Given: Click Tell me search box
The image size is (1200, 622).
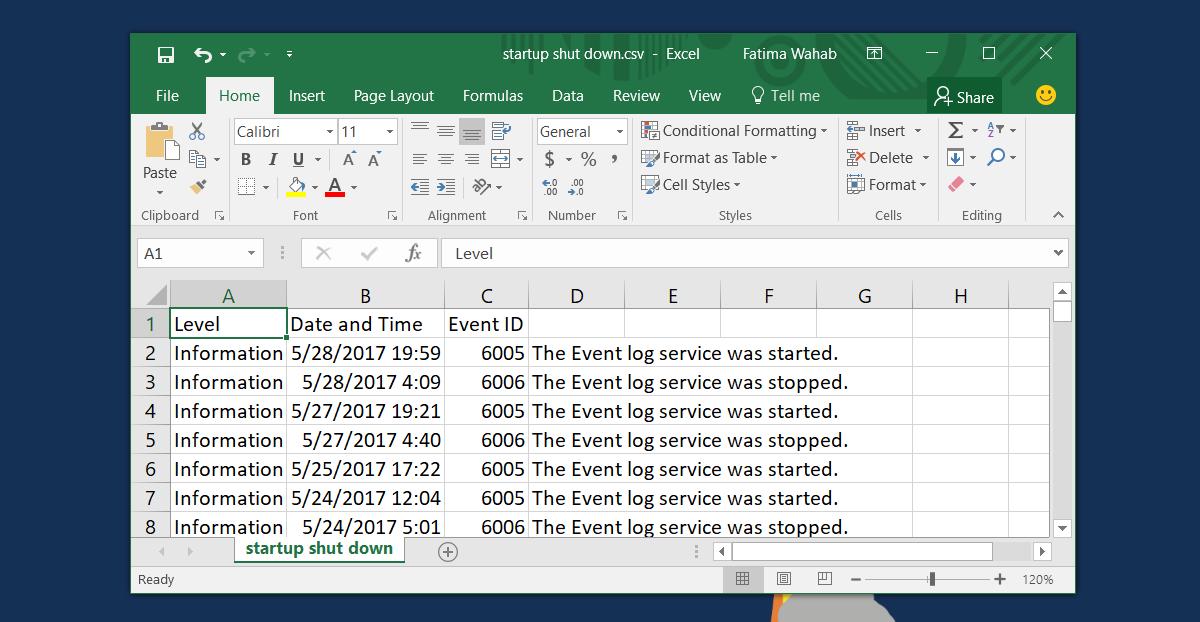Looking at the screenshot, I should pyautogui.click(x=786, y=96).
